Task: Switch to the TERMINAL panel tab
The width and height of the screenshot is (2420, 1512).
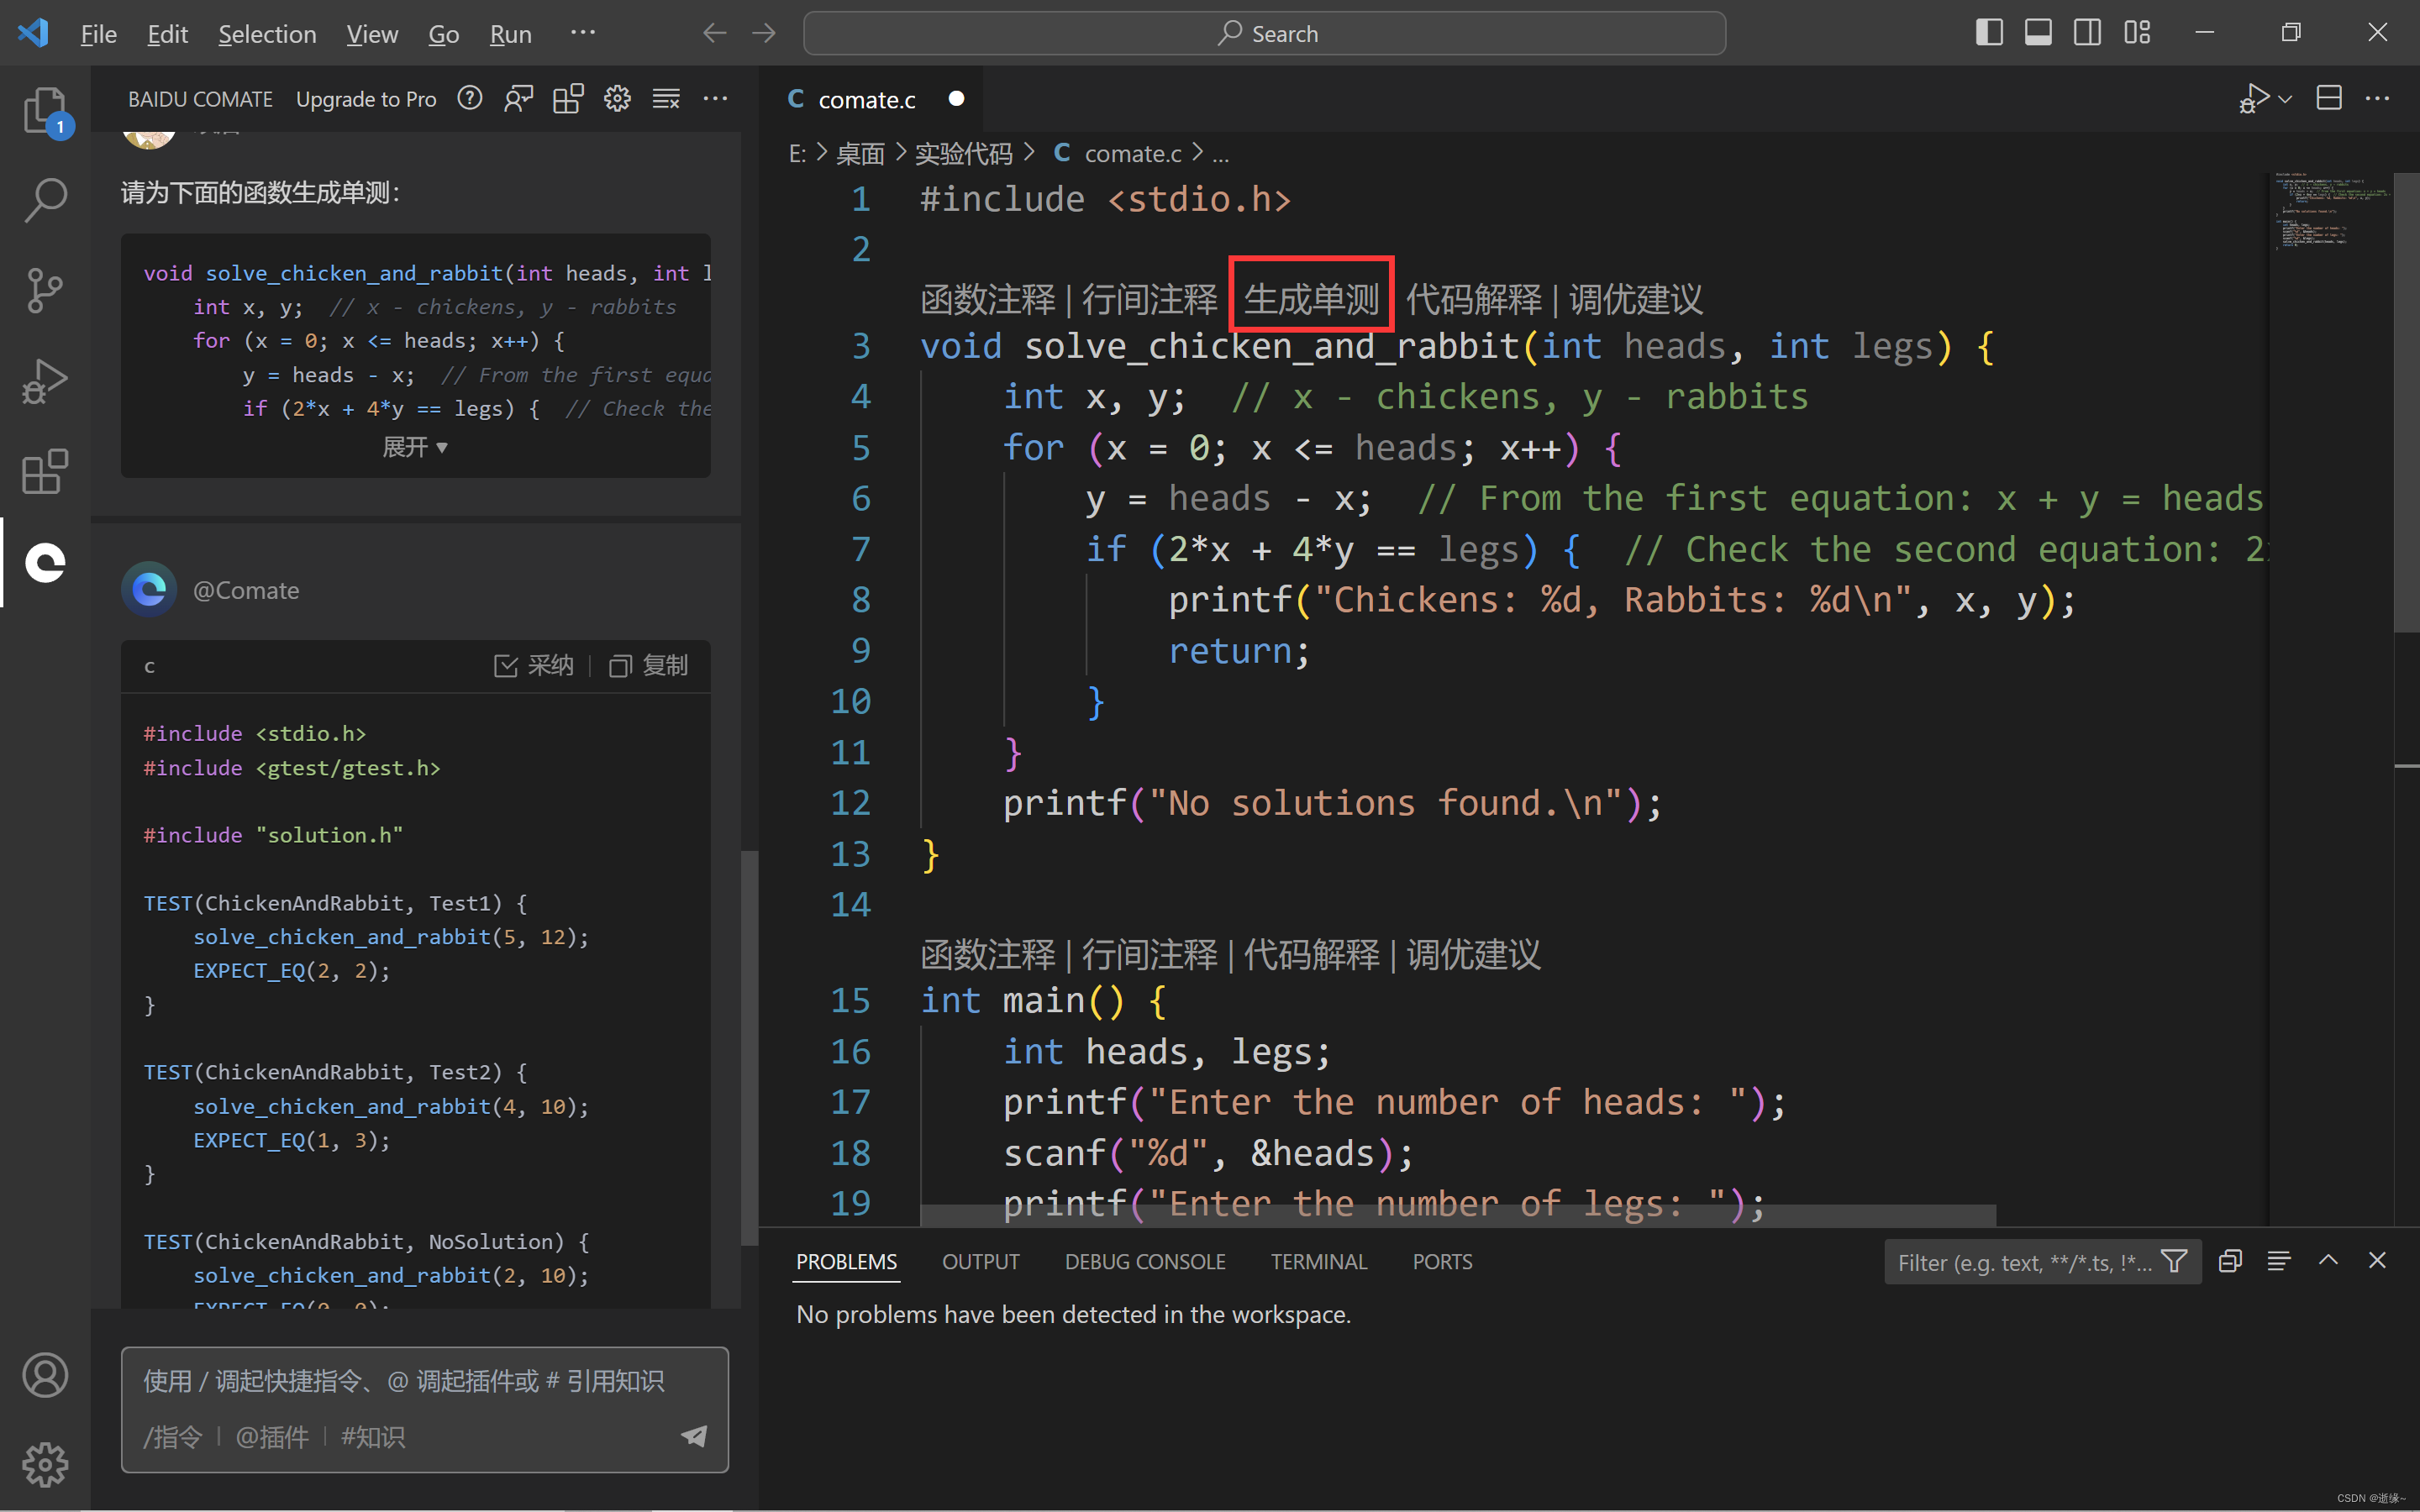Action: 1318,1262
